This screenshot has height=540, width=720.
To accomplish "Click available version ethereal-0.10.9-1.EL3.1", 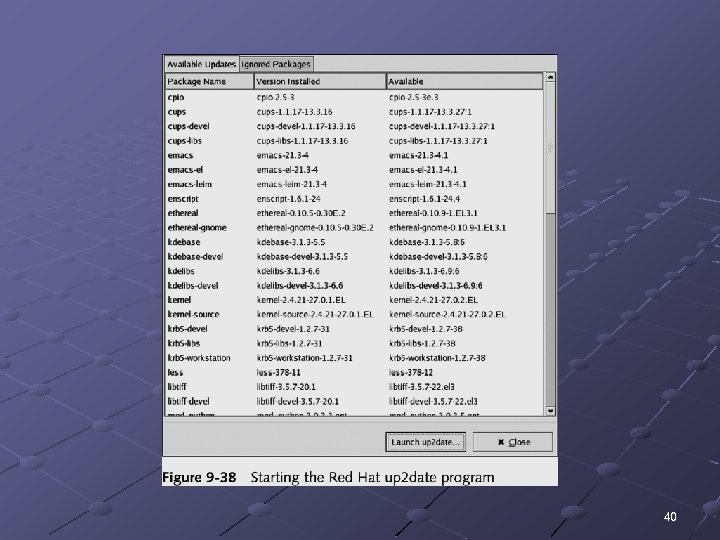I will [x=433, y=213].
